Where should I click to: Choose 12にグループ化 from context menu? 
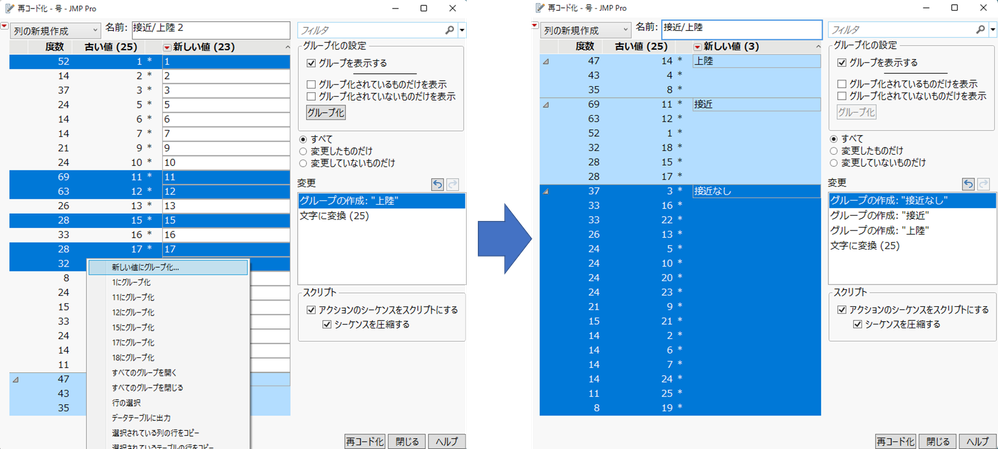(x=168, y=313)
